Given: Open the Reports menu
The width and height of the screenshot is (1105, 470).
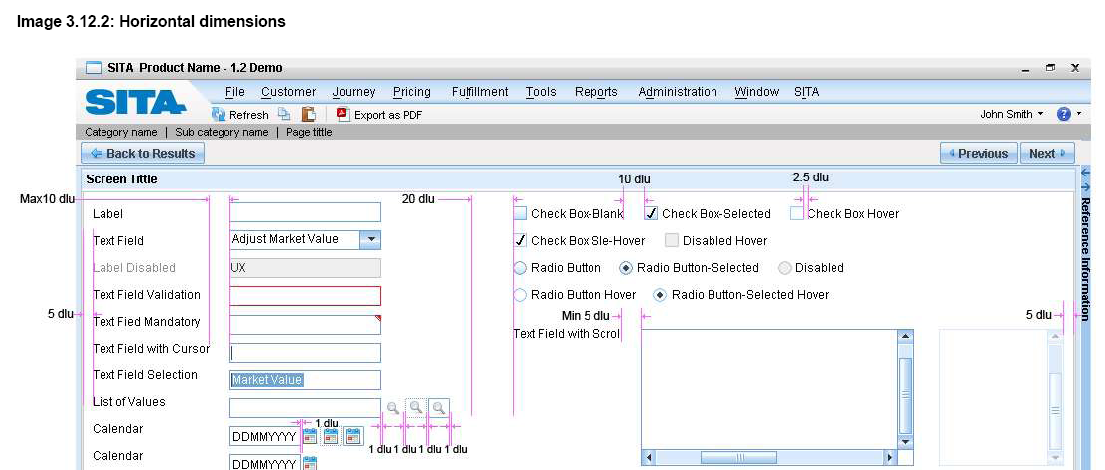Looking at the screenshot, I should click(x=596, y=92).
